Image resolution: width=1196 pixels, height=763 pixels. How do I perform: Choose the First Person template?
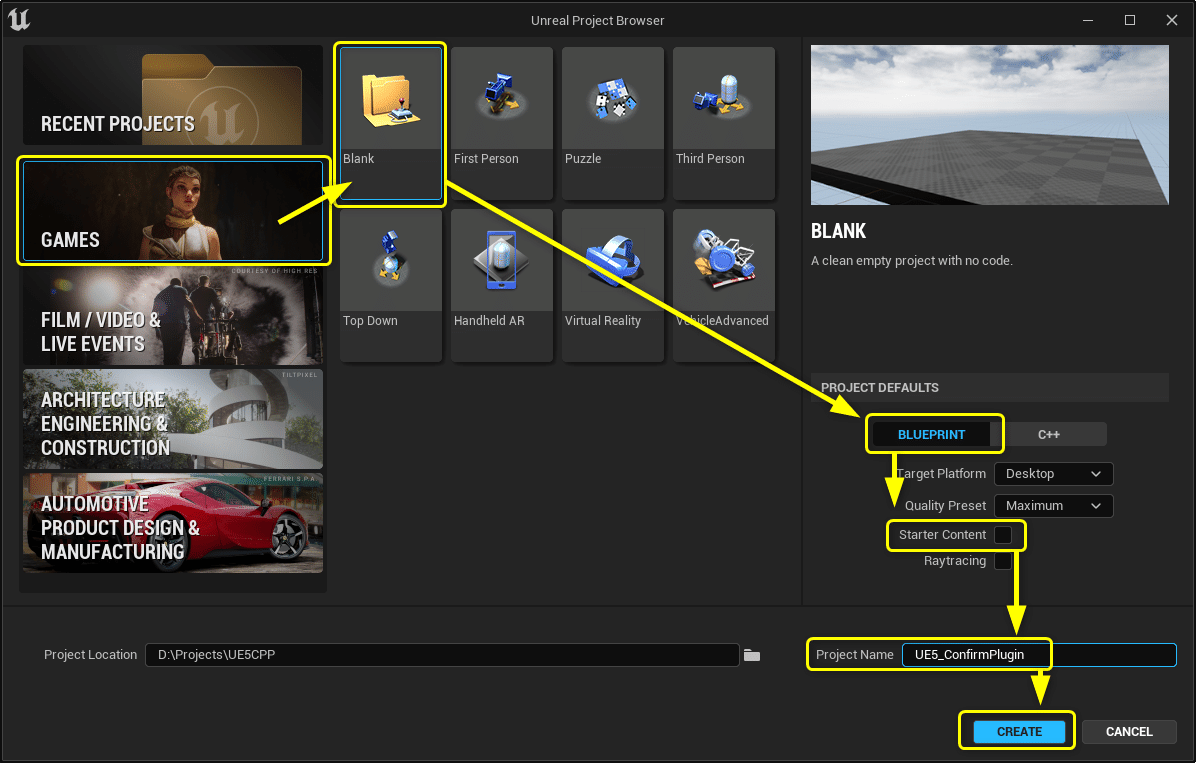point(502,123)
